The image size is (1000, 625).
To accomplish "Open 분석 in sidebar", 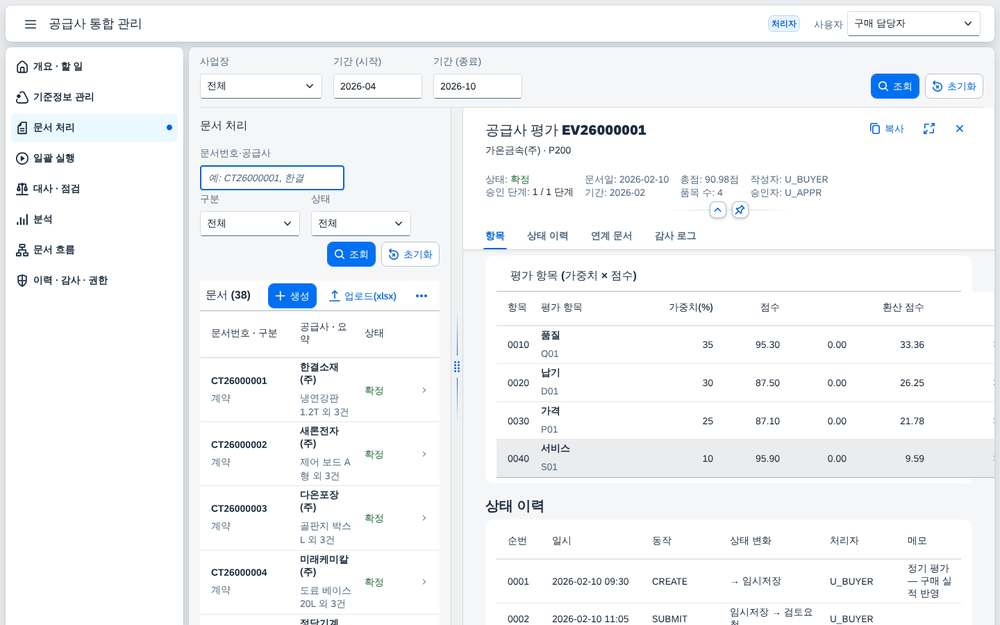I will pos(94,219).
